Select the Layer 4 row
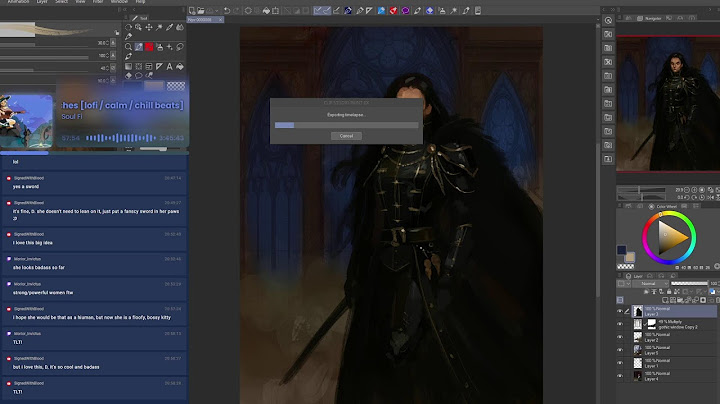The height and width of the screenshot is (404, 720). [x=674, y=376]
